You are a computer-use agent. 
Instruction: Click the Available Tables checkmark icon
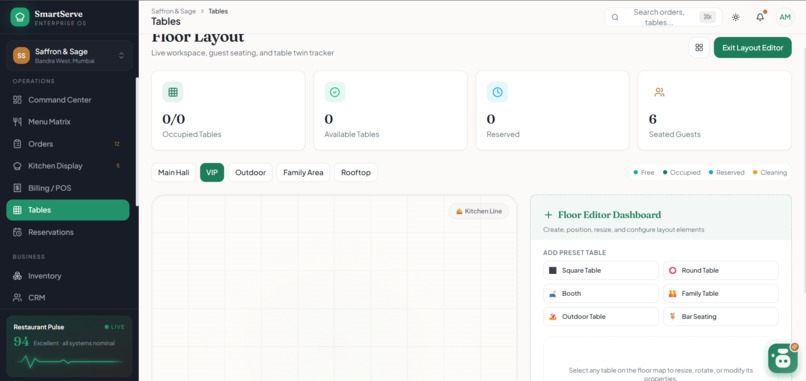[x=335, y=92]
